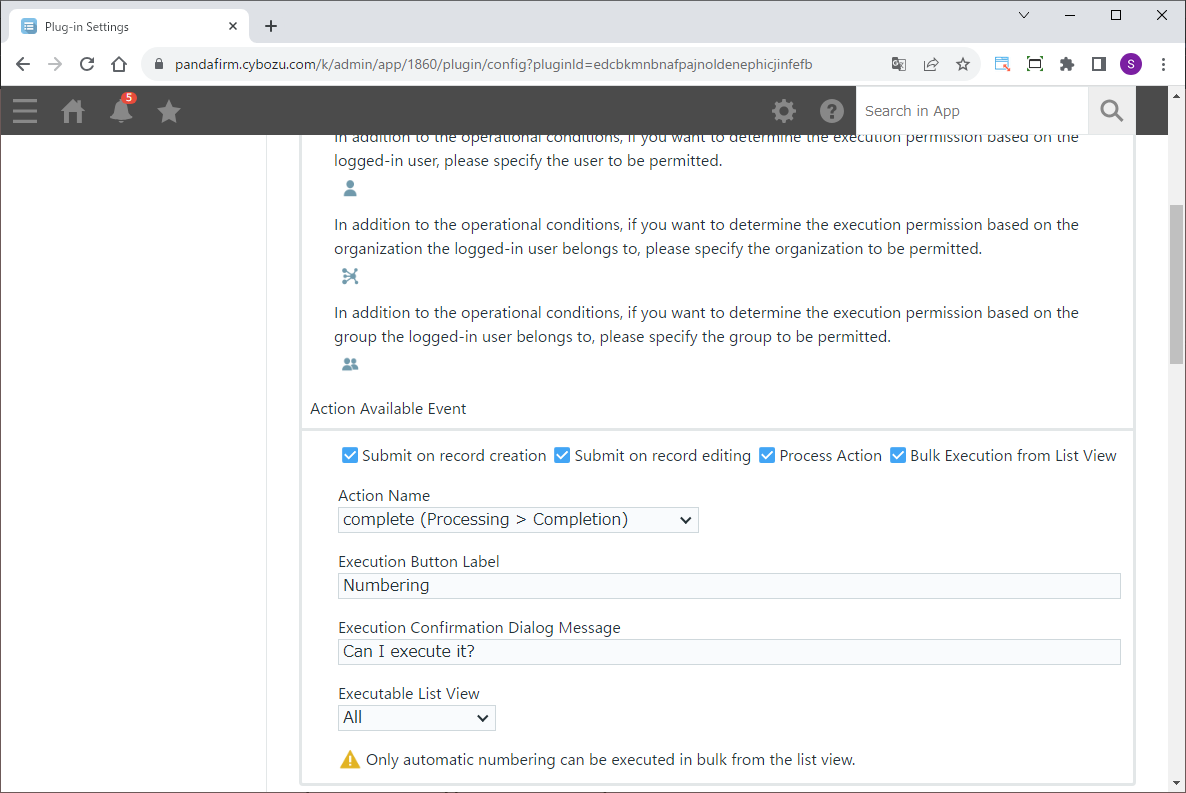
Task: Edit the Execution Button Label field
Action: 729,586
